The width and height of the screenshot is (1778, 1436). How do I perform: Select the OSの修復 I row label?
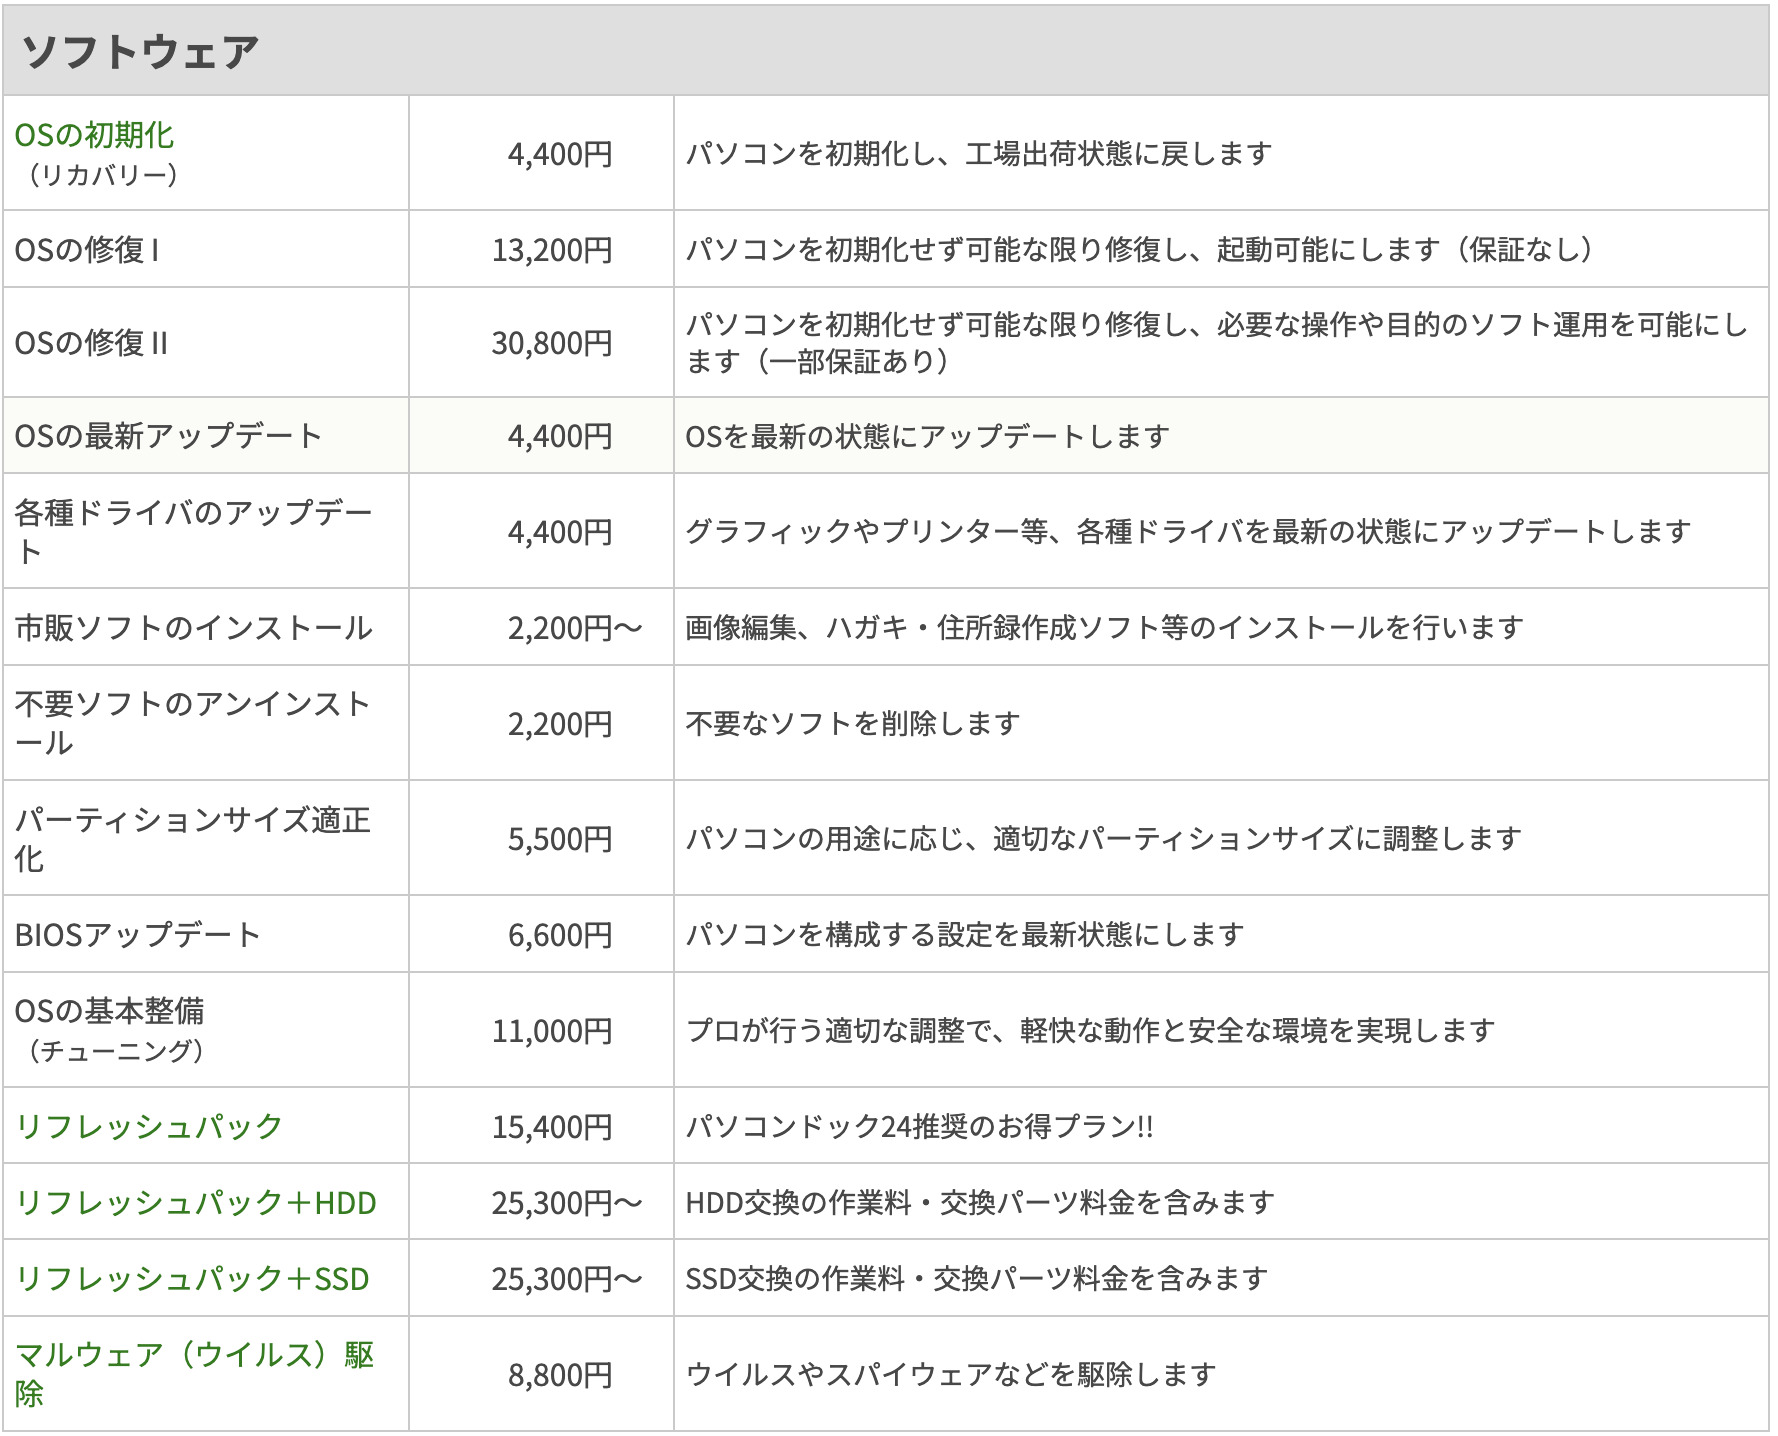point(87,250)
